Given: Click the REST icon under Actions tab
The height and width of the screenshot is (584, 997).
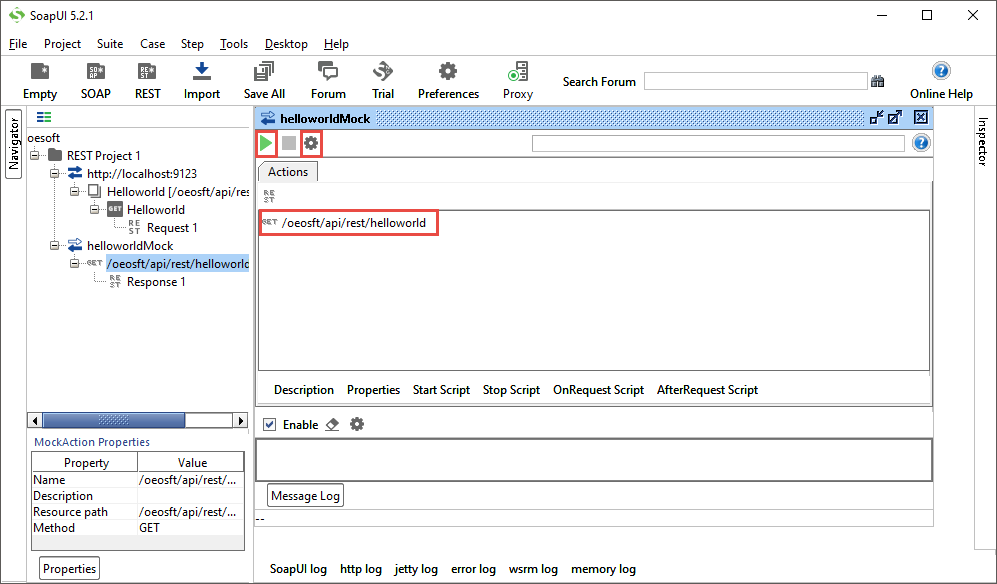Looking at the screenshot, I should tap(269, 196).
